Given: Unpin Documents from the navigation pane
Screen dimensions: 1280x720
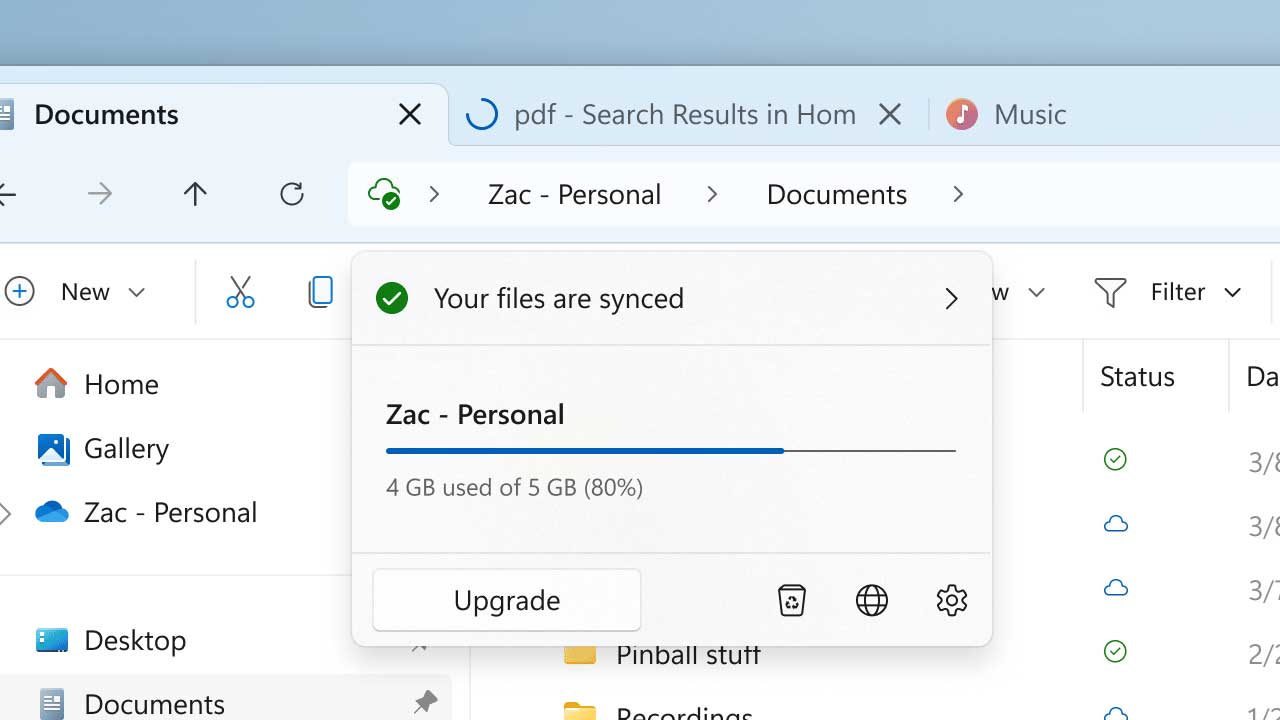Looking at the screenshot, I should coord(425,702).
